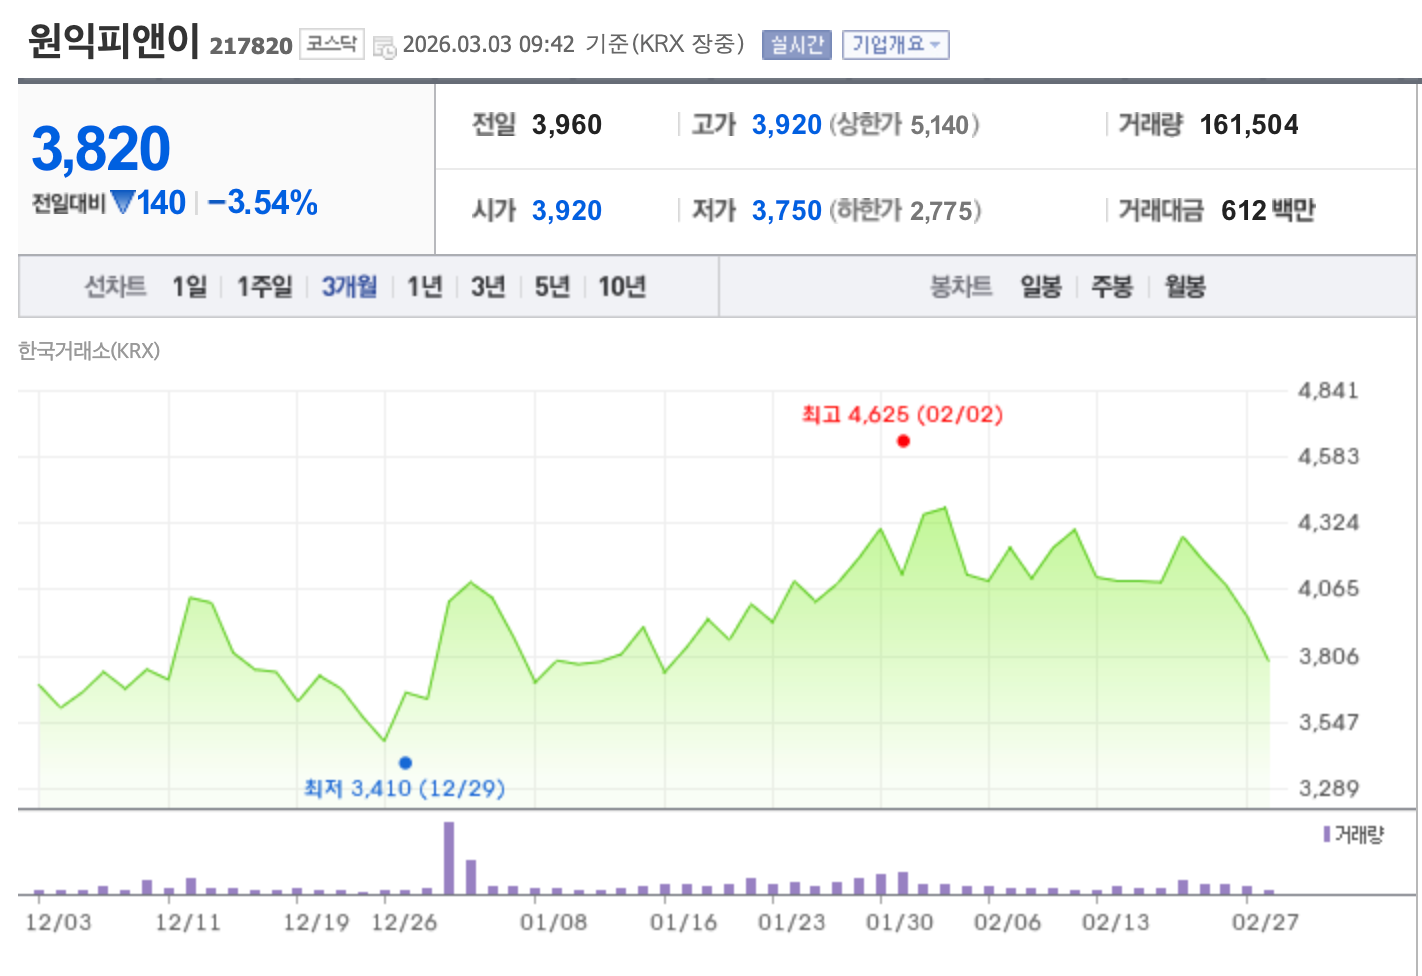Click the blue 최저 3,410 marker dot
Screen dimensions: 1422x976
[405, 763]
